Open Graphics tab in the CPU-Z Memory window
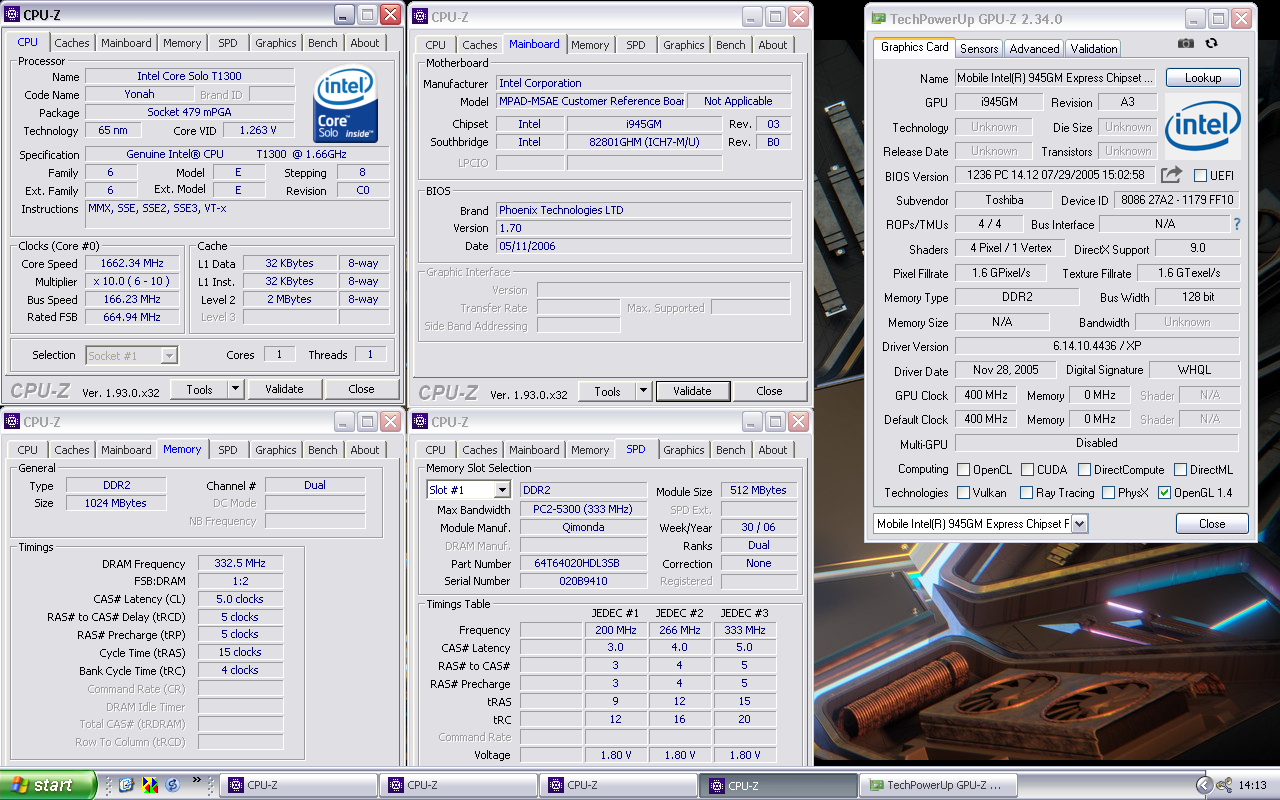This screenshot has width=1280, height=800. point(276,450)
